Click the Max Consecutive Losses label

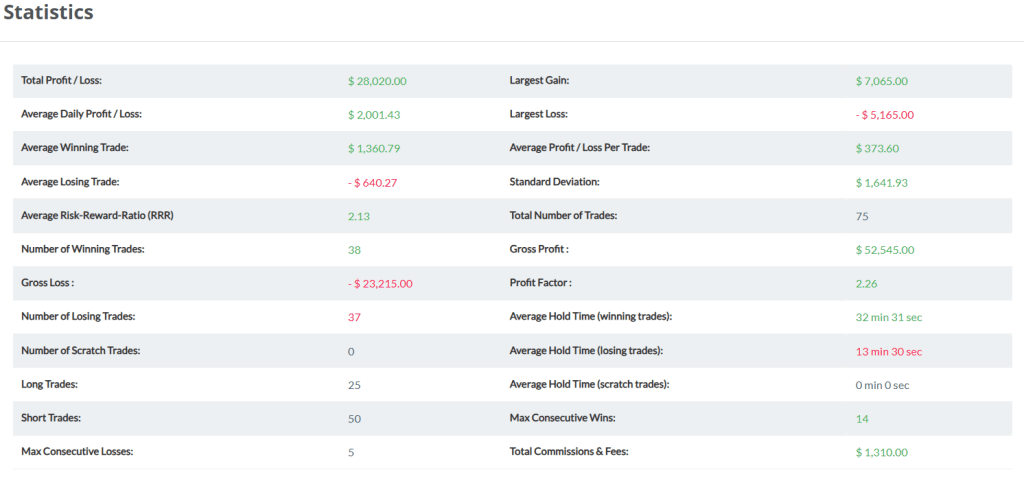click(77, 452)
